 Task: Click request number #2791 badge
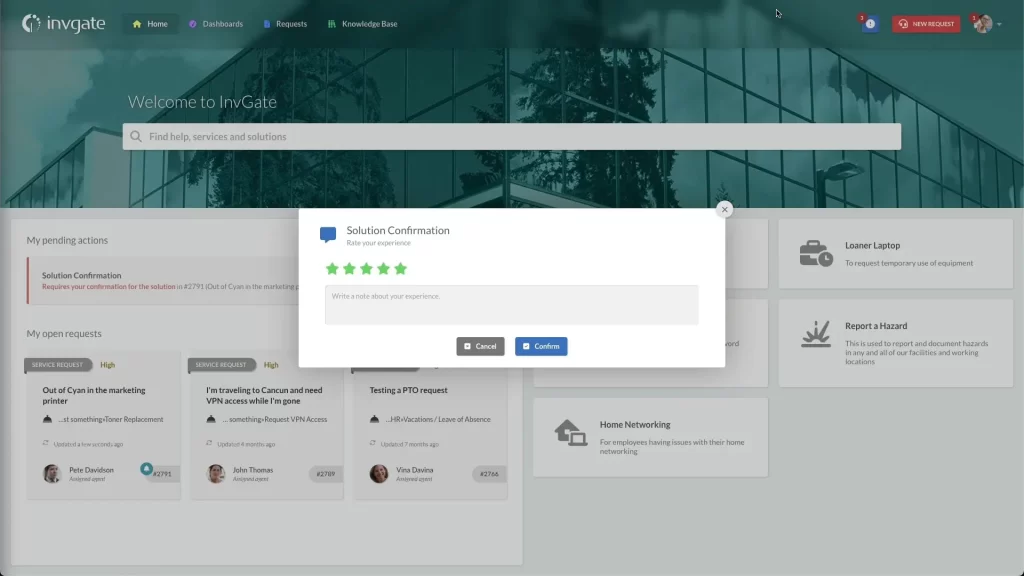tap(162, 474)
